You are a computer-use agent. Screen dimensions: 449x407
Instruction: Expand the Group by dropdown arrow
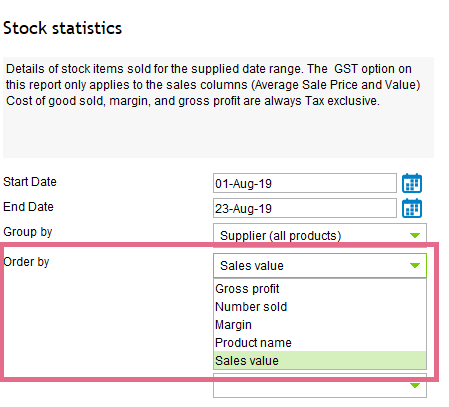tap(415, 235)
